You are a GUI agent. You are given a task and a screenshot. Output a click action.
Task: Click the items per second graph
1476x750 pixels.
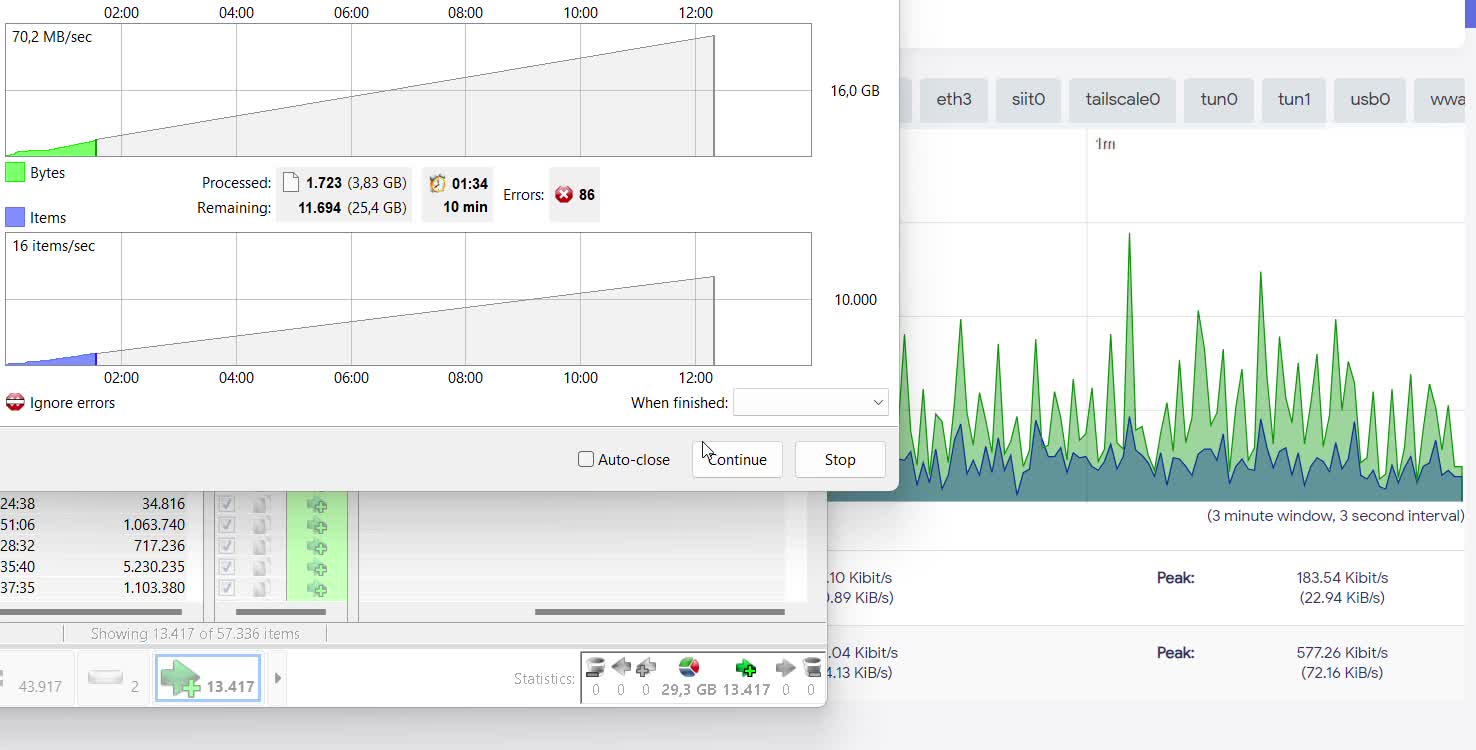(408, 299)
